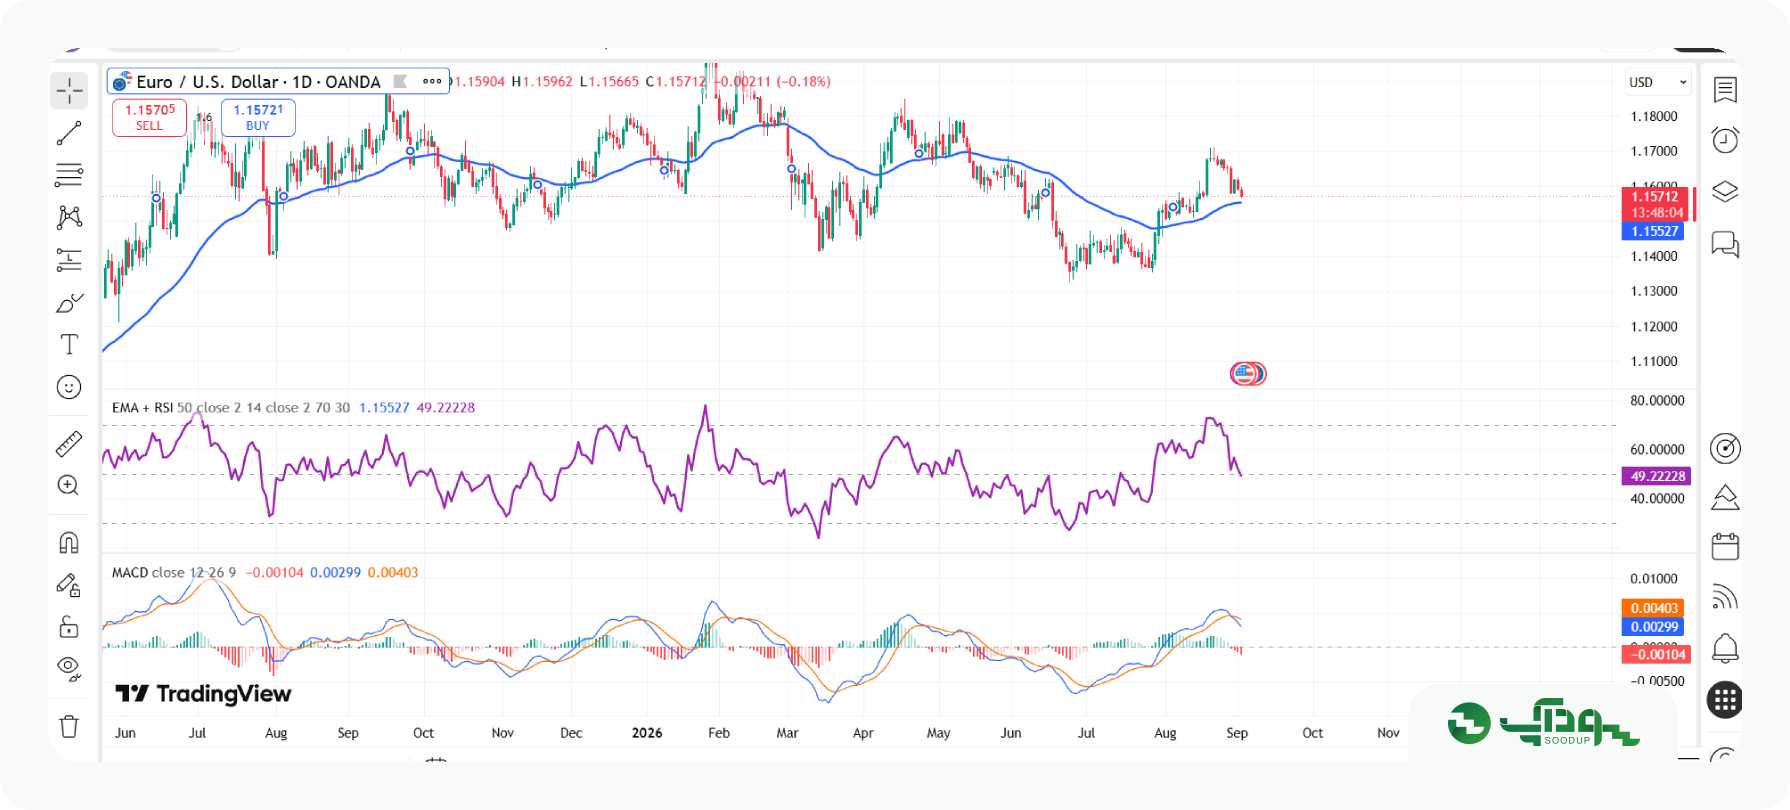Screen dimensions: 1790x810
Task: Click the 2026 label on time axis
Action: click(x=647, y=733)
